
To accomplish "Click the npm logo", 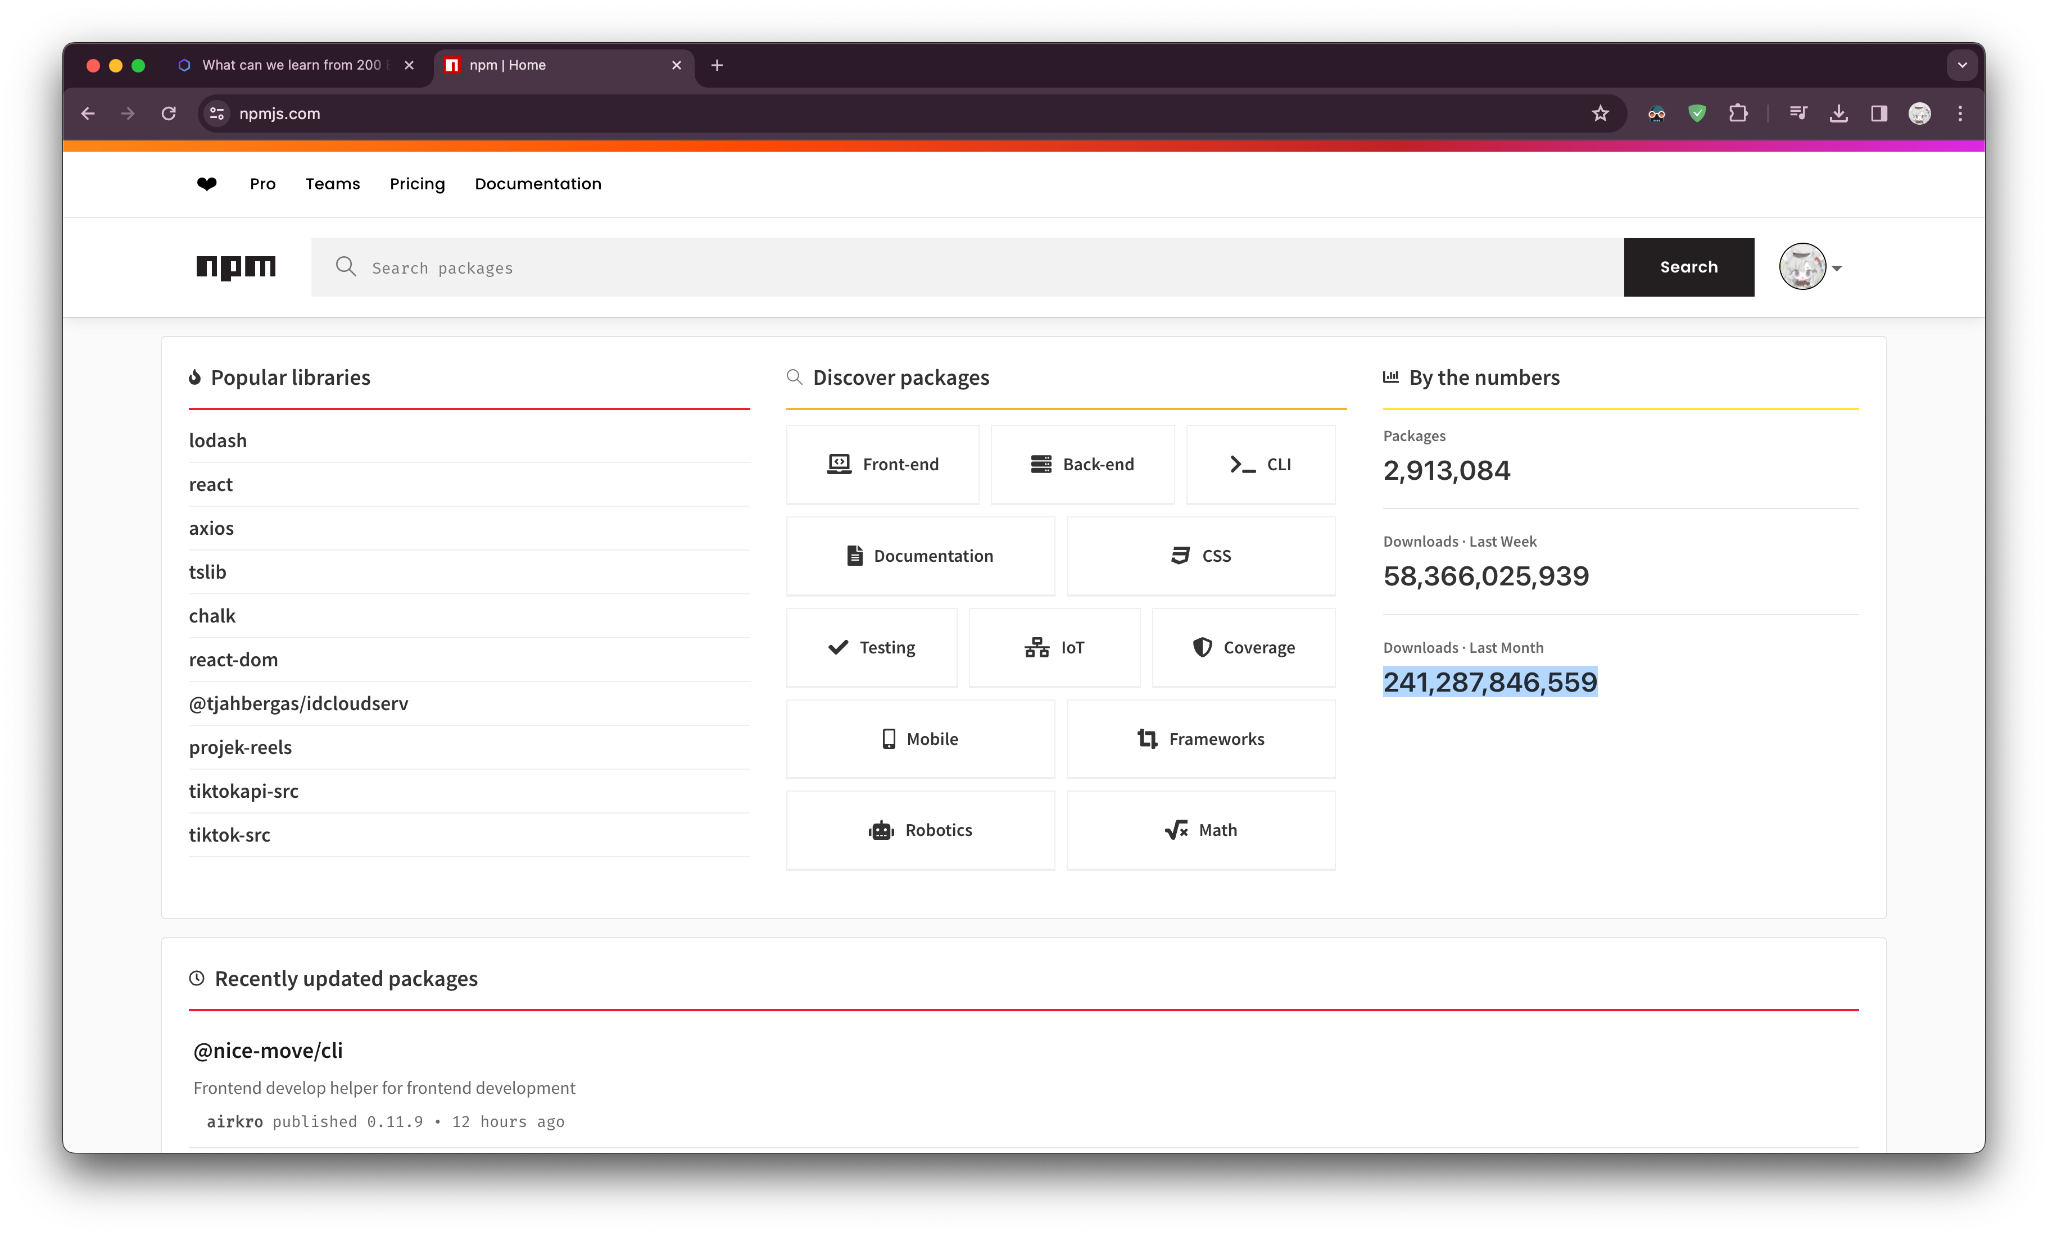I will (x=236, y=267).
